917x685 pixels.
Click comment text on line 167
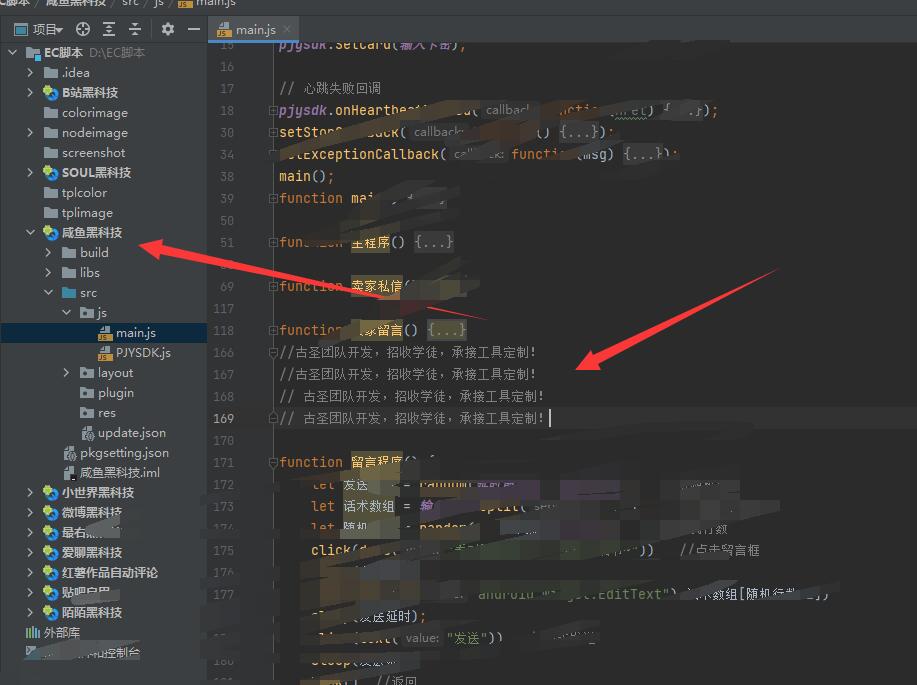pos(408,374)
